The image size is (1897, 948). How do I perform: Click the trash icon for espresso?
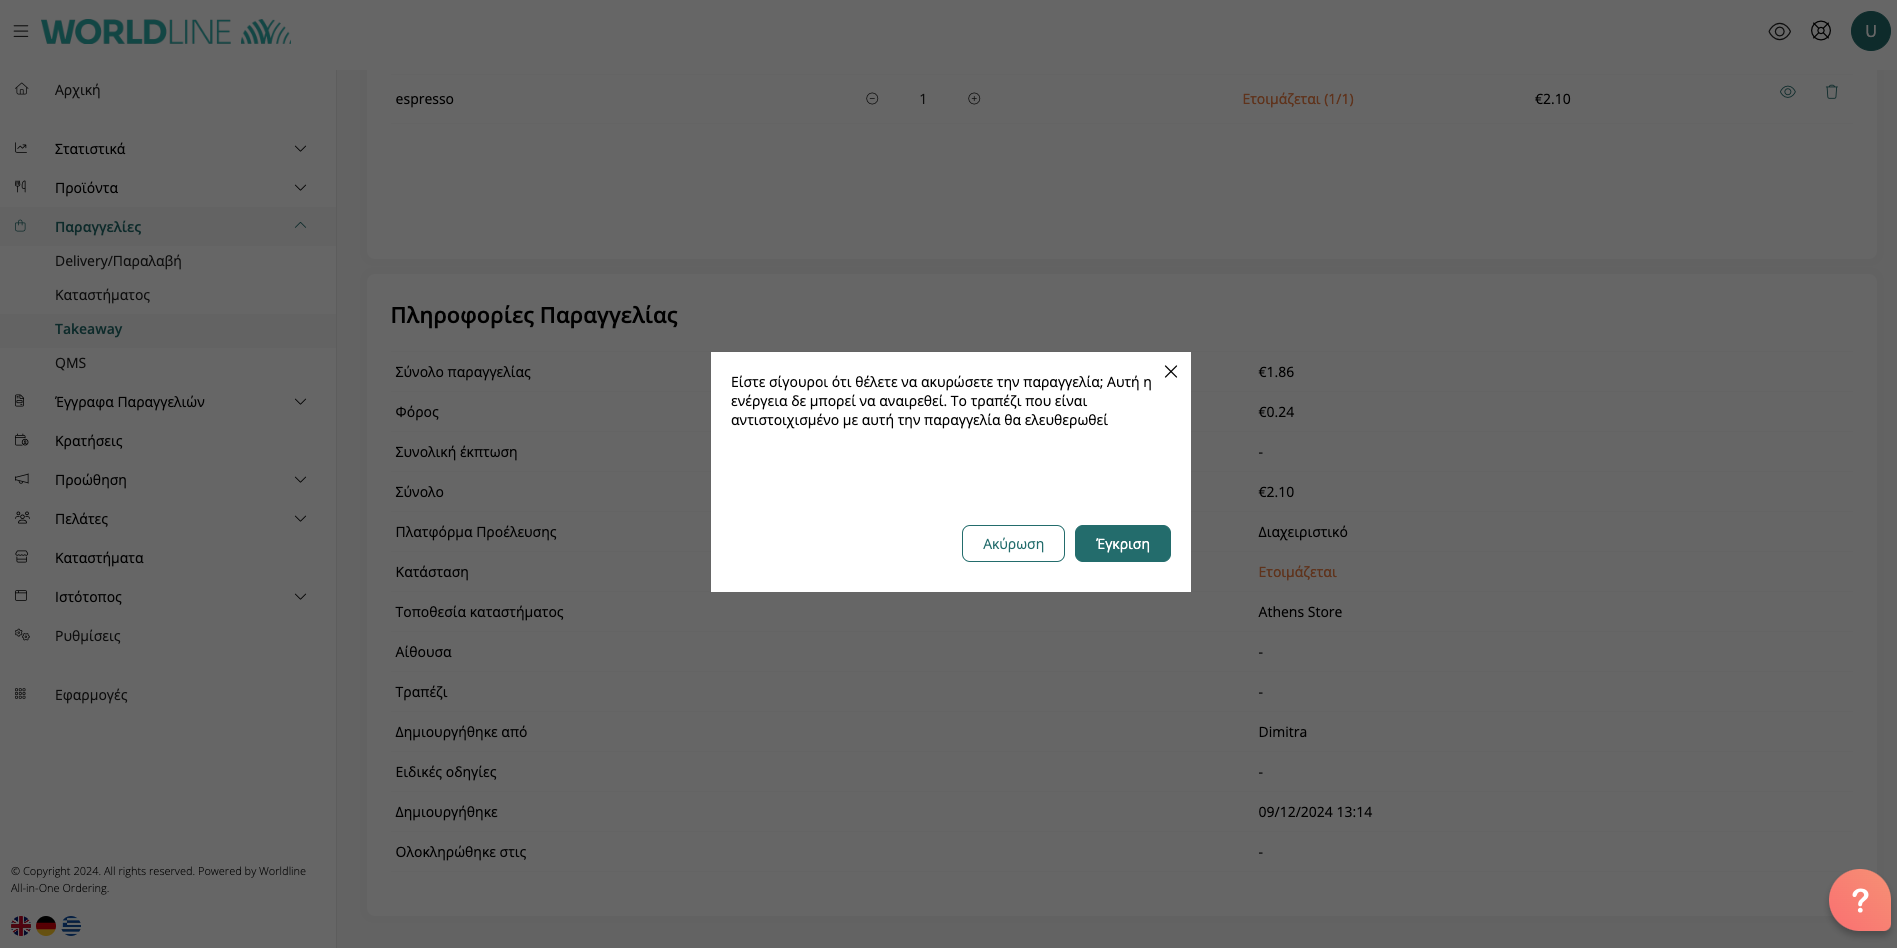(1831, 92)
